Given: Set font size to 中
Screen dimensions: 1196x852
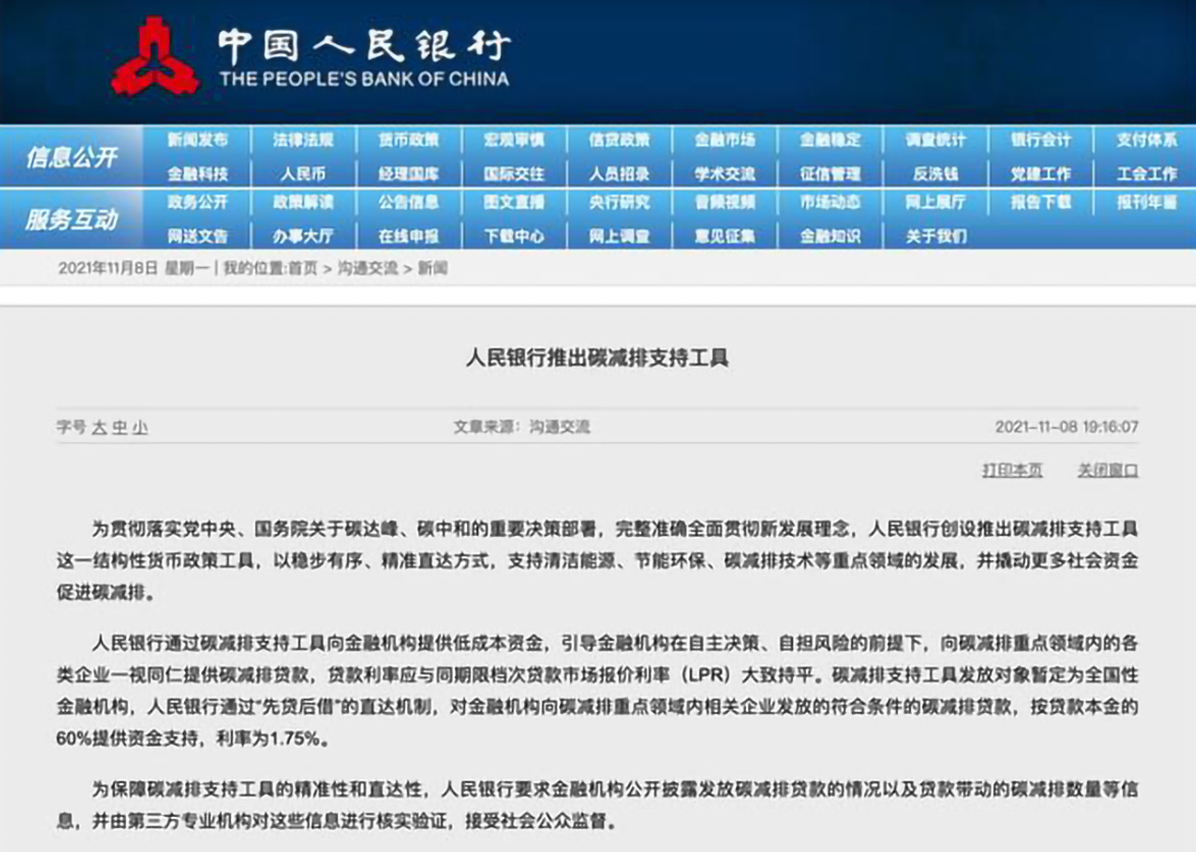Looking at the screenshot, I should coord(120,428).
